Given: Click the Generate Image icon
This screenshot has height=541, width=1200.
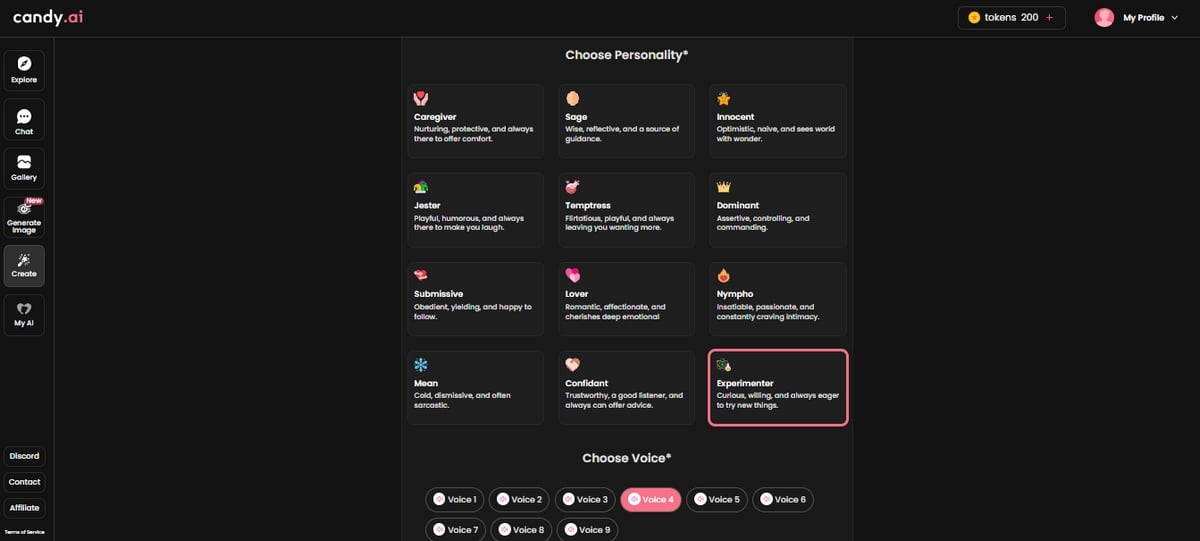Looking at the screenshot, I should [24, 209].
